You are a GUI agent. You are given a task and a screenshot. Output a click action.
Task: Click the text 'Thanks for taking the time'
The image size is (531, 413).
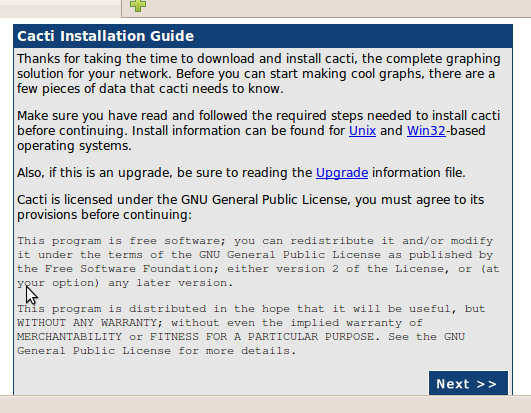pos(97,59)
